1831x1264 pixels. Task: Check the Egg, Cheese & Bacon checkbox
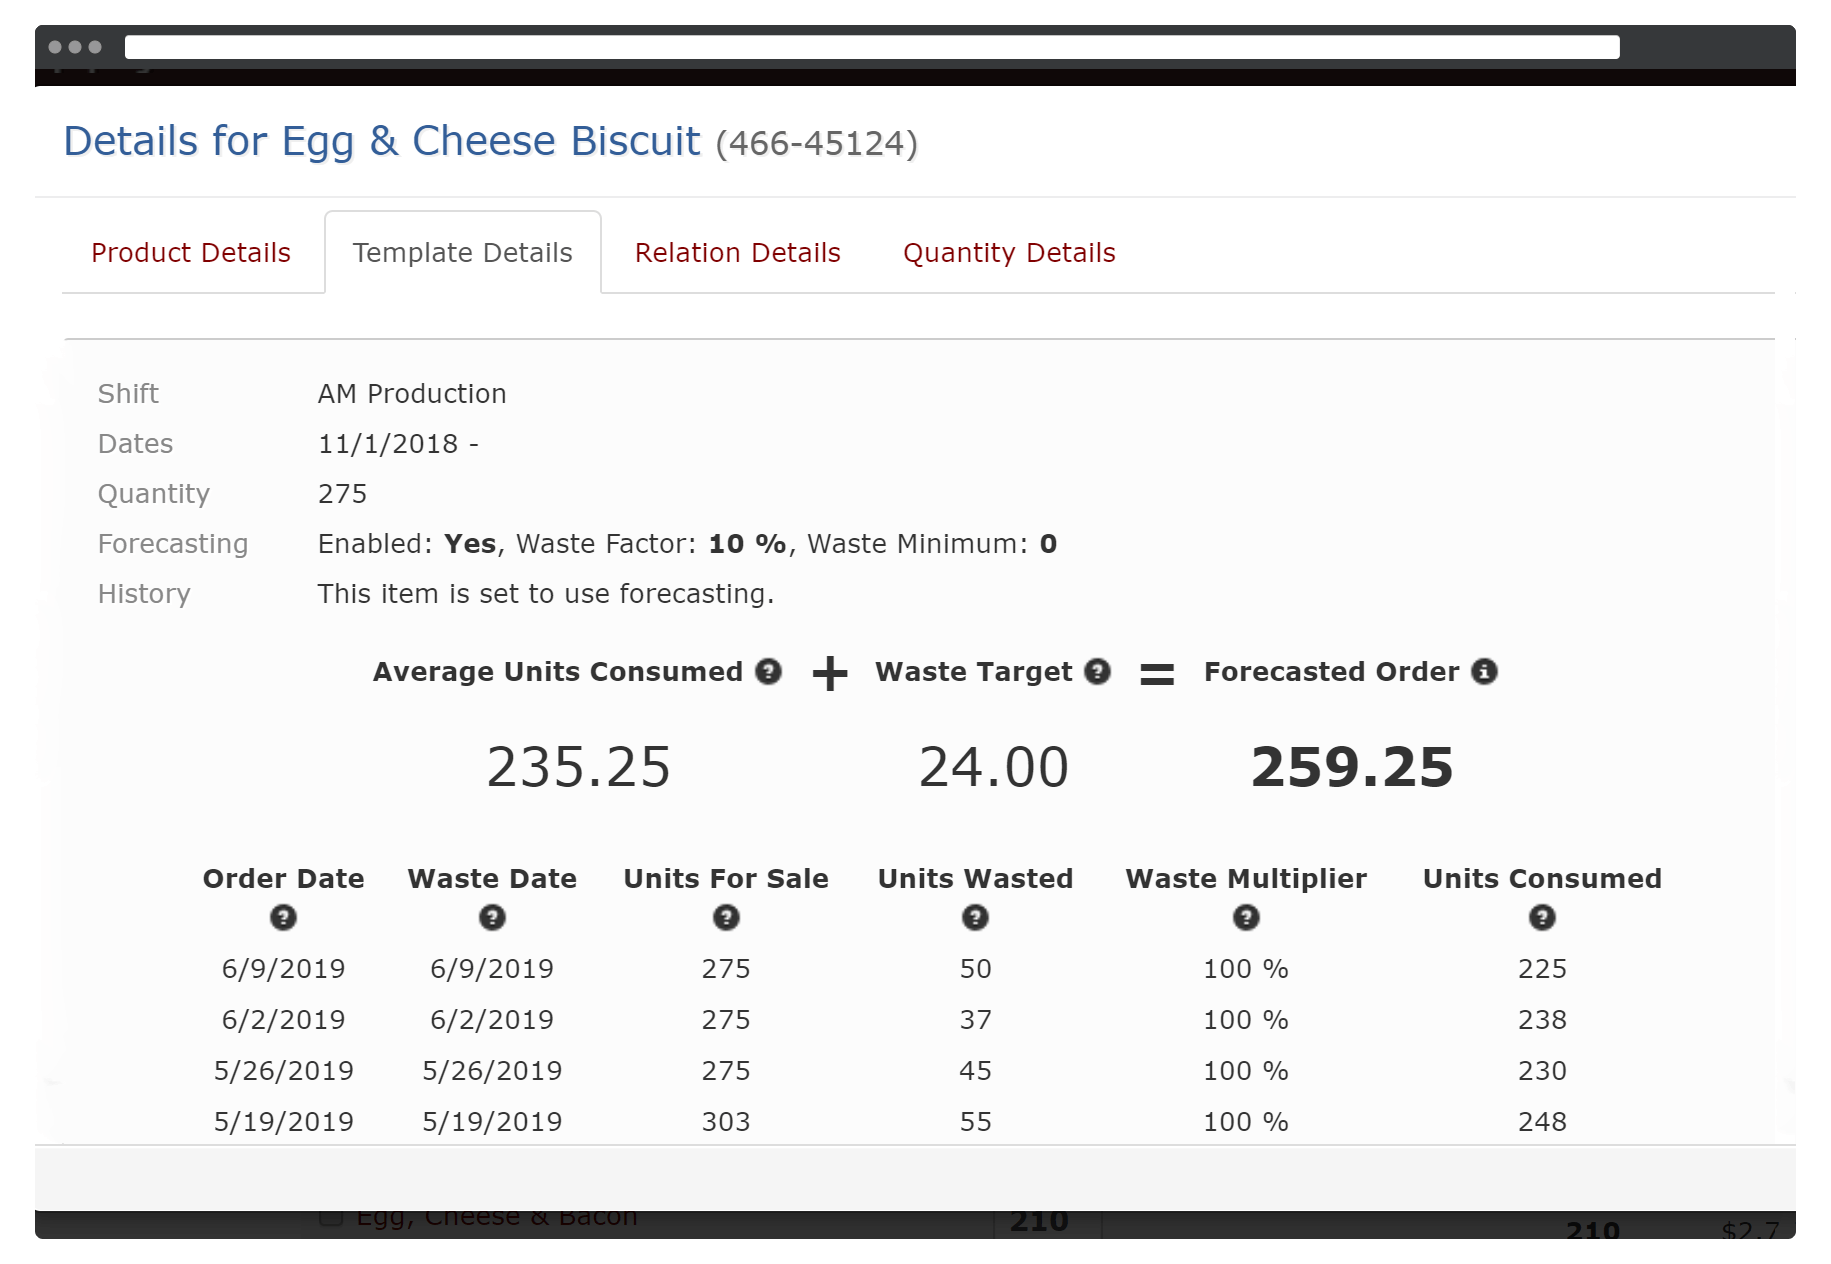click(330, 1215)
